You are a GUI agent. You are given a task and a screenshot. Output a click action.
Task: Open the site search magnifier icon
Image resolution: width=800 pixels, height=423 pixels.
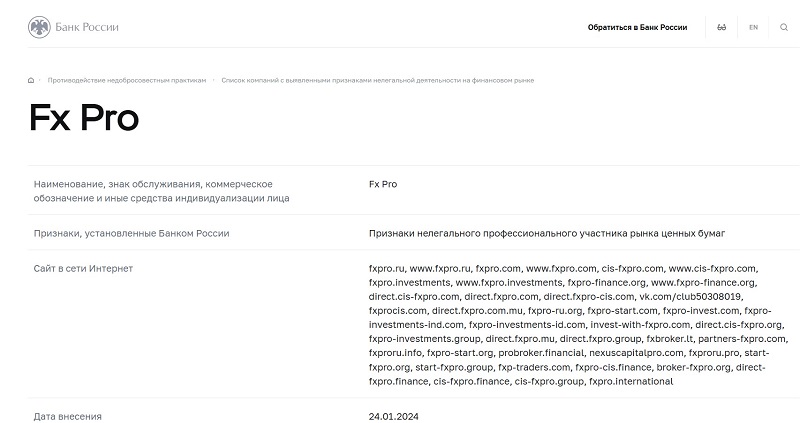784,27
